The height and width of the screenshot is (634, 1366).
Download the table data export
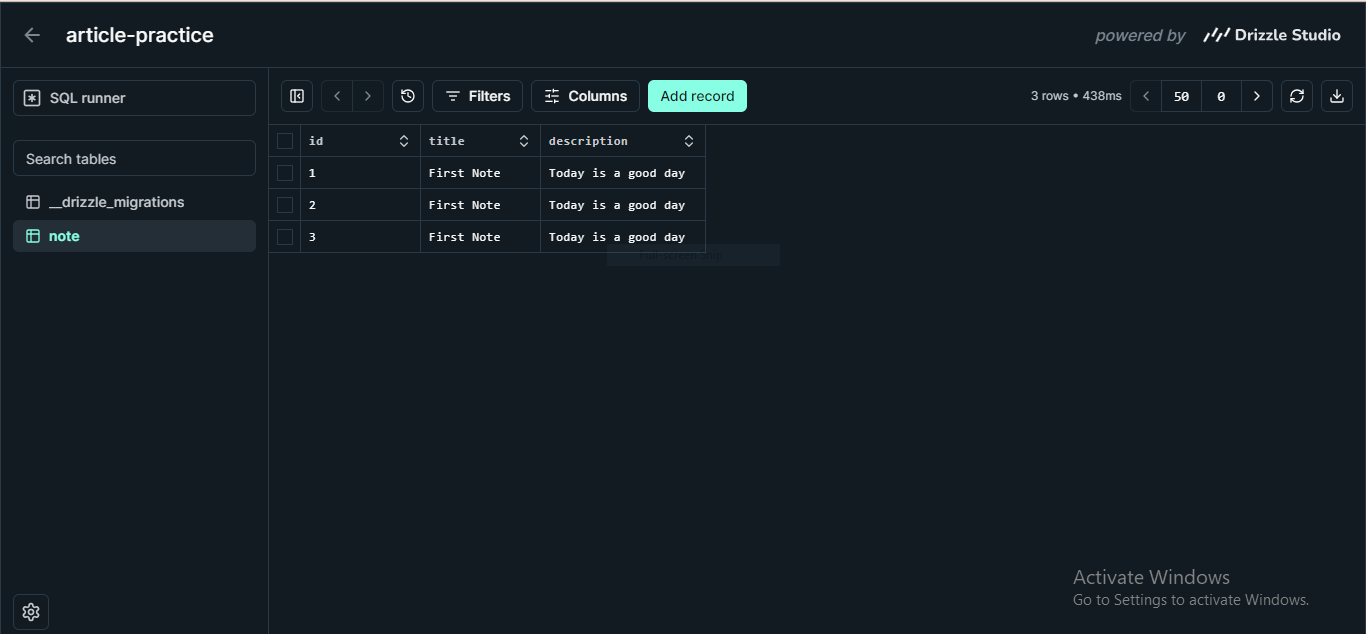coord(1336,95)
